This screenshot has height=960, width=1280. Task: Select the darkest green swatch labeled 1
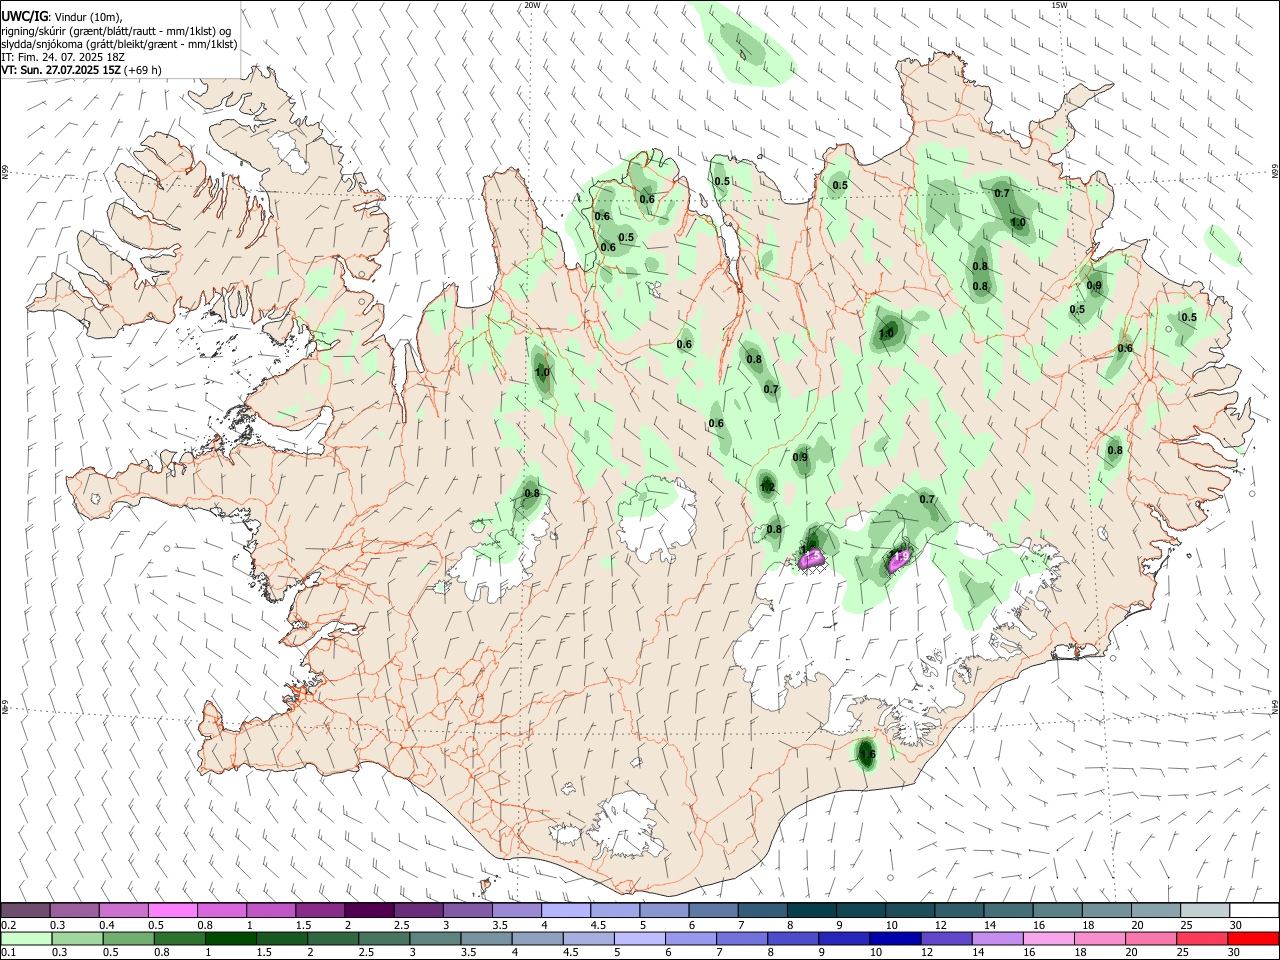click(x=230, y=938)
